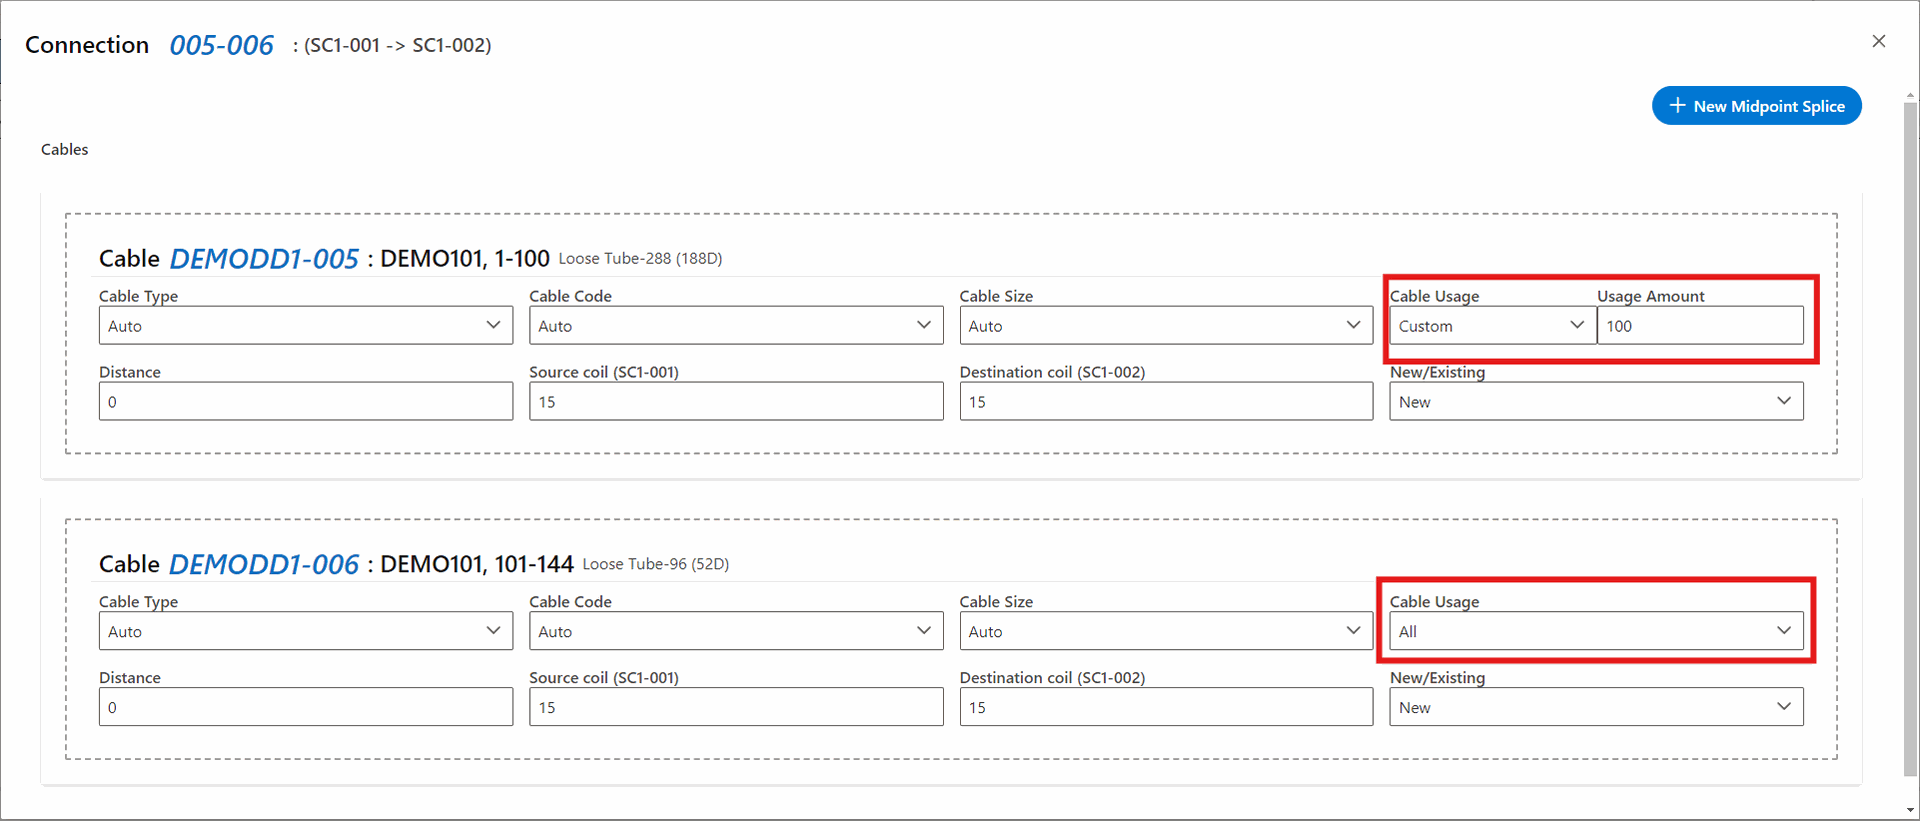This screenshot has height=821, width=1920.
Task: Select the Cables section label
Action: 64,149
